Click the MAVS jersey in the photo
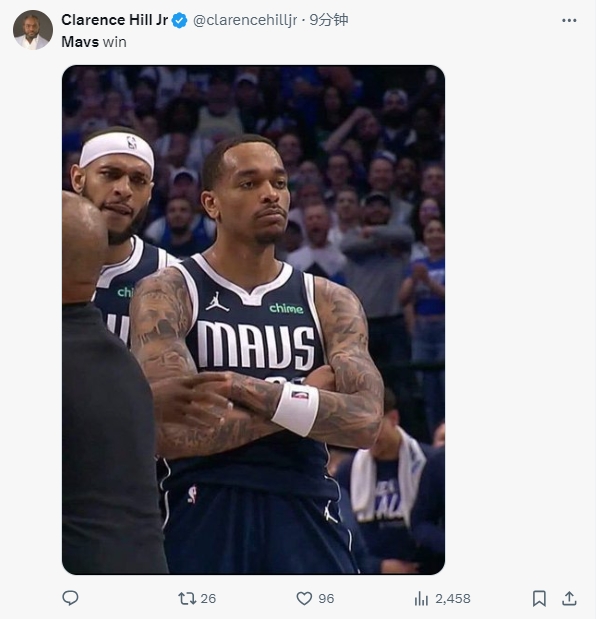Viewport: 597px width, 619px height. tap(255, 343)
